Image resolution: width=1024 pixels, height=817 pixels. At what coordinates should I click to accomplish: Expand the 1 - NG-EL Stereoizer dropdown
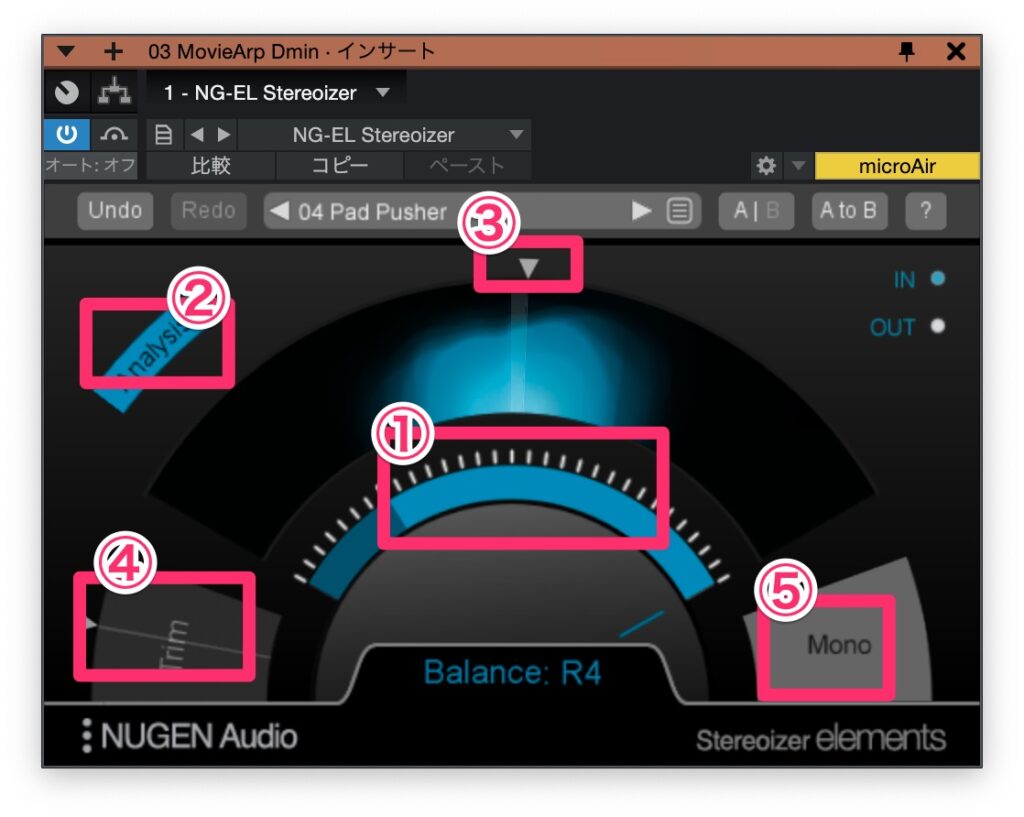coord(383,93)
